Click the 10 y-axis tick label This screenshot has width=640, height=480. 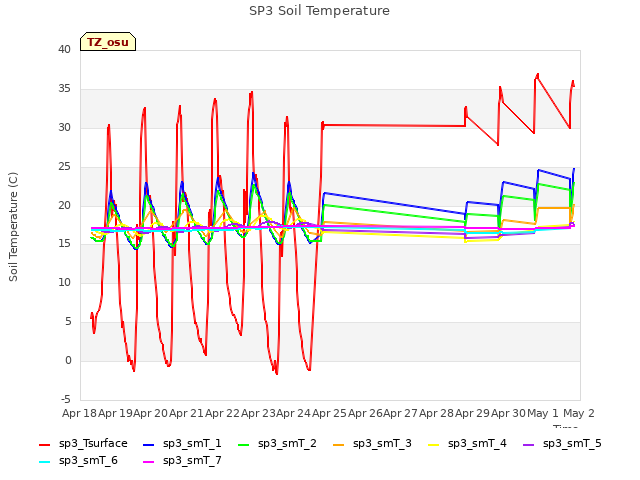[x=64, y=282]
